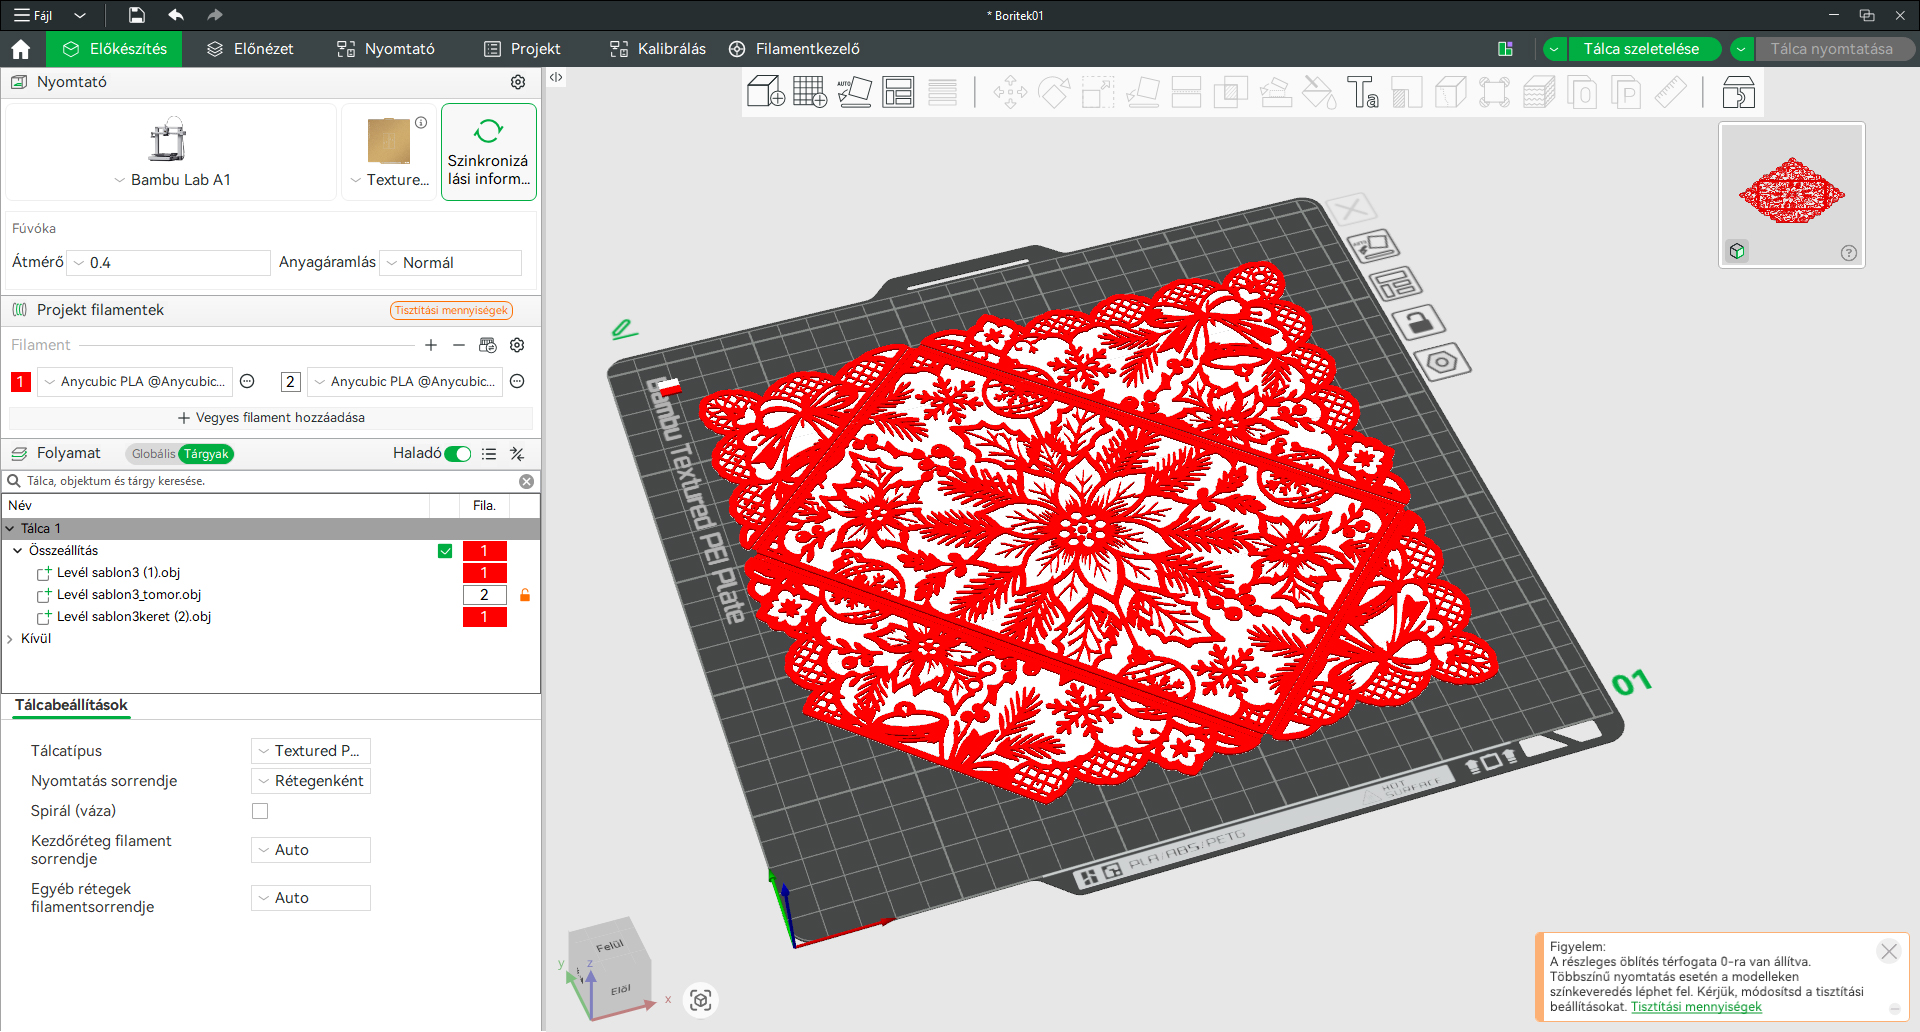Viewport: 1920px width, 1032px height.
Task: Switch process scope to Globális
Action: click(153, 454)
